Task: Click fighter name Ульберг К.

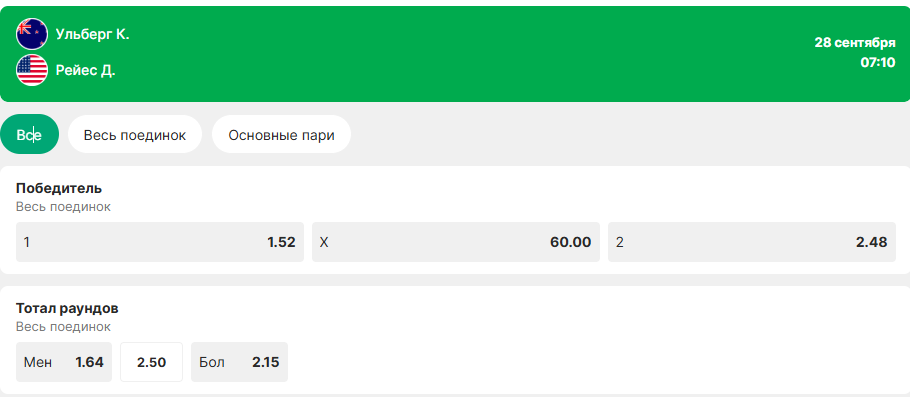Action: (92, 34)
